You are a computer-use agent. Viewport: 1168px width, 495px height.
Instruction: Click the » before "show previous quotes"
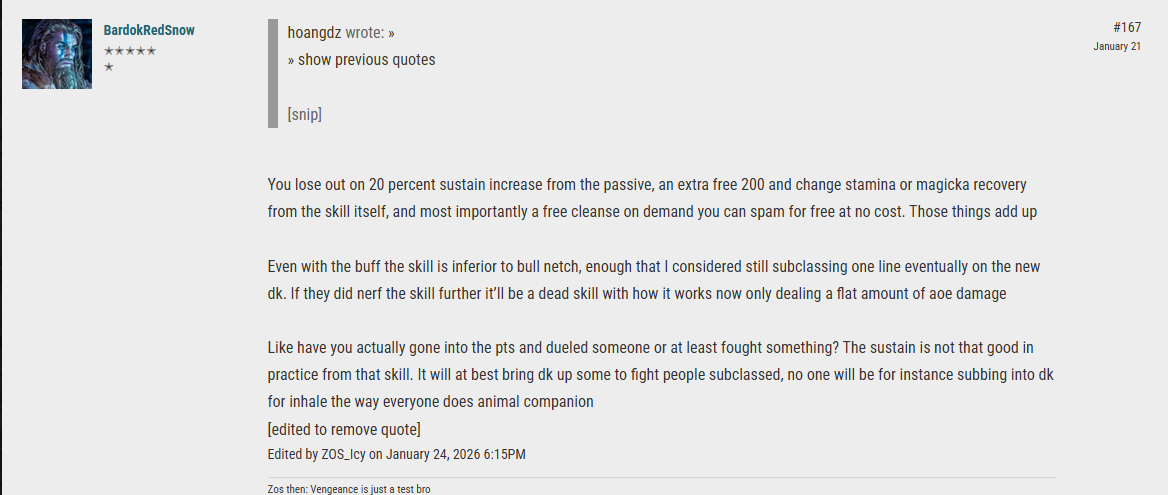tap(291, 60)
